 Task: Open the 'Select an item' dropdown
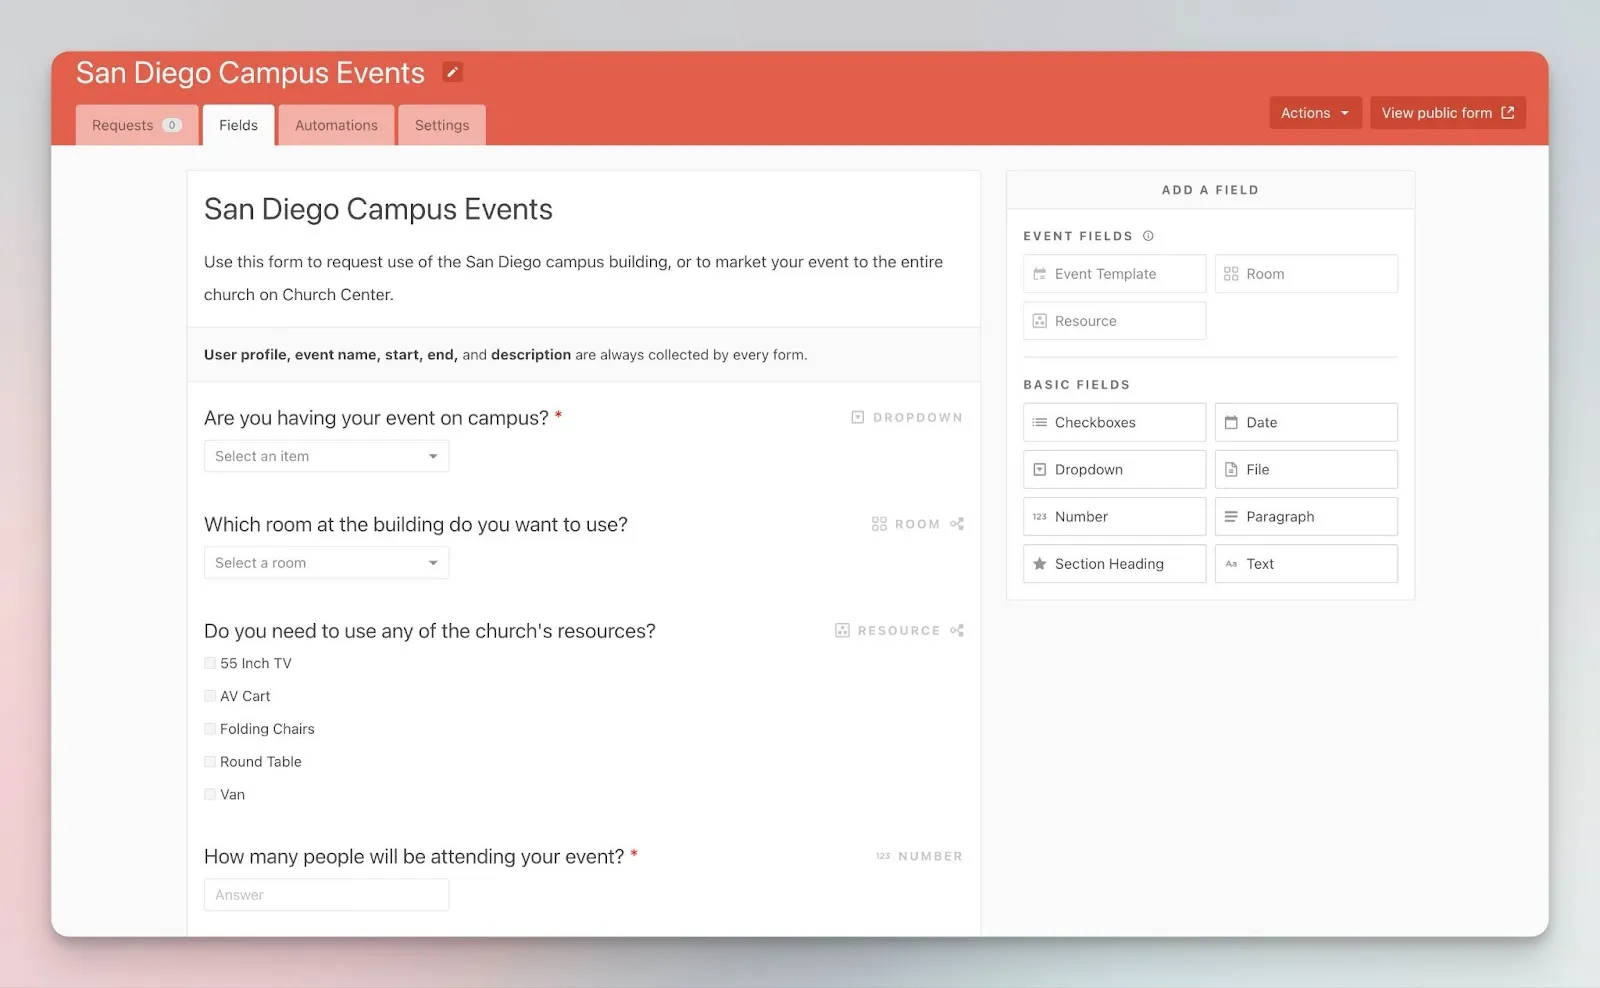click(x=326, y=456)
